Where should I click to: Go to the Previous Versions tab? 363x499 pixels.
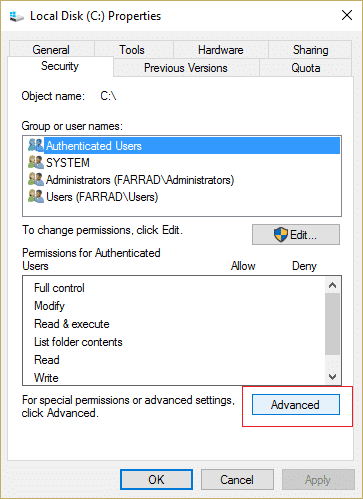click(186, 68)
